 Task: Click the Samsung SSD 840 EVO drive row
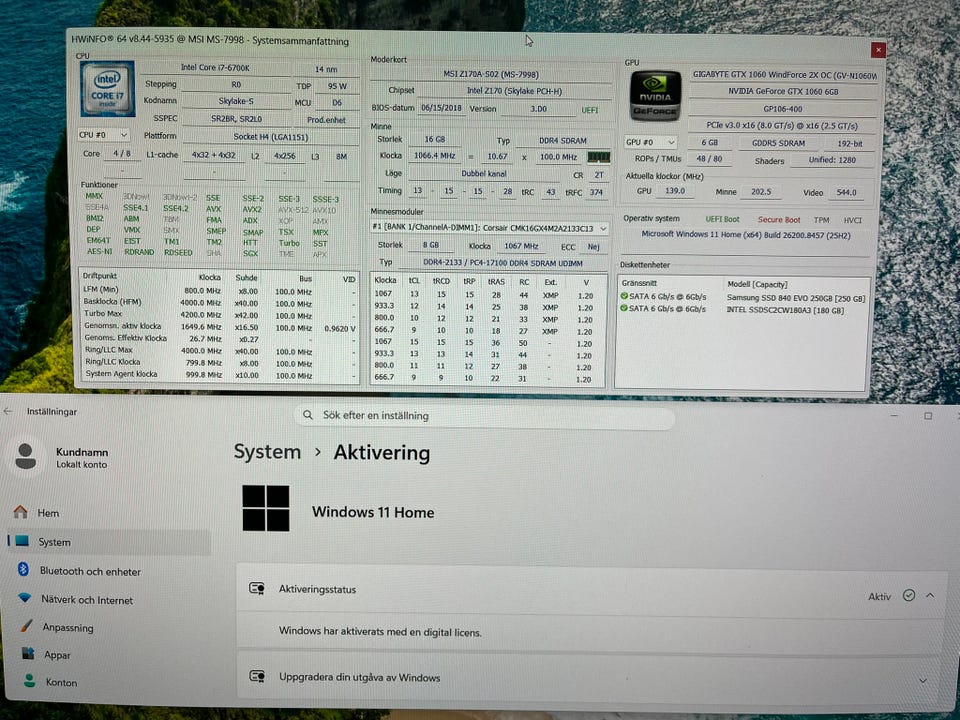click(x=743, y=298)
